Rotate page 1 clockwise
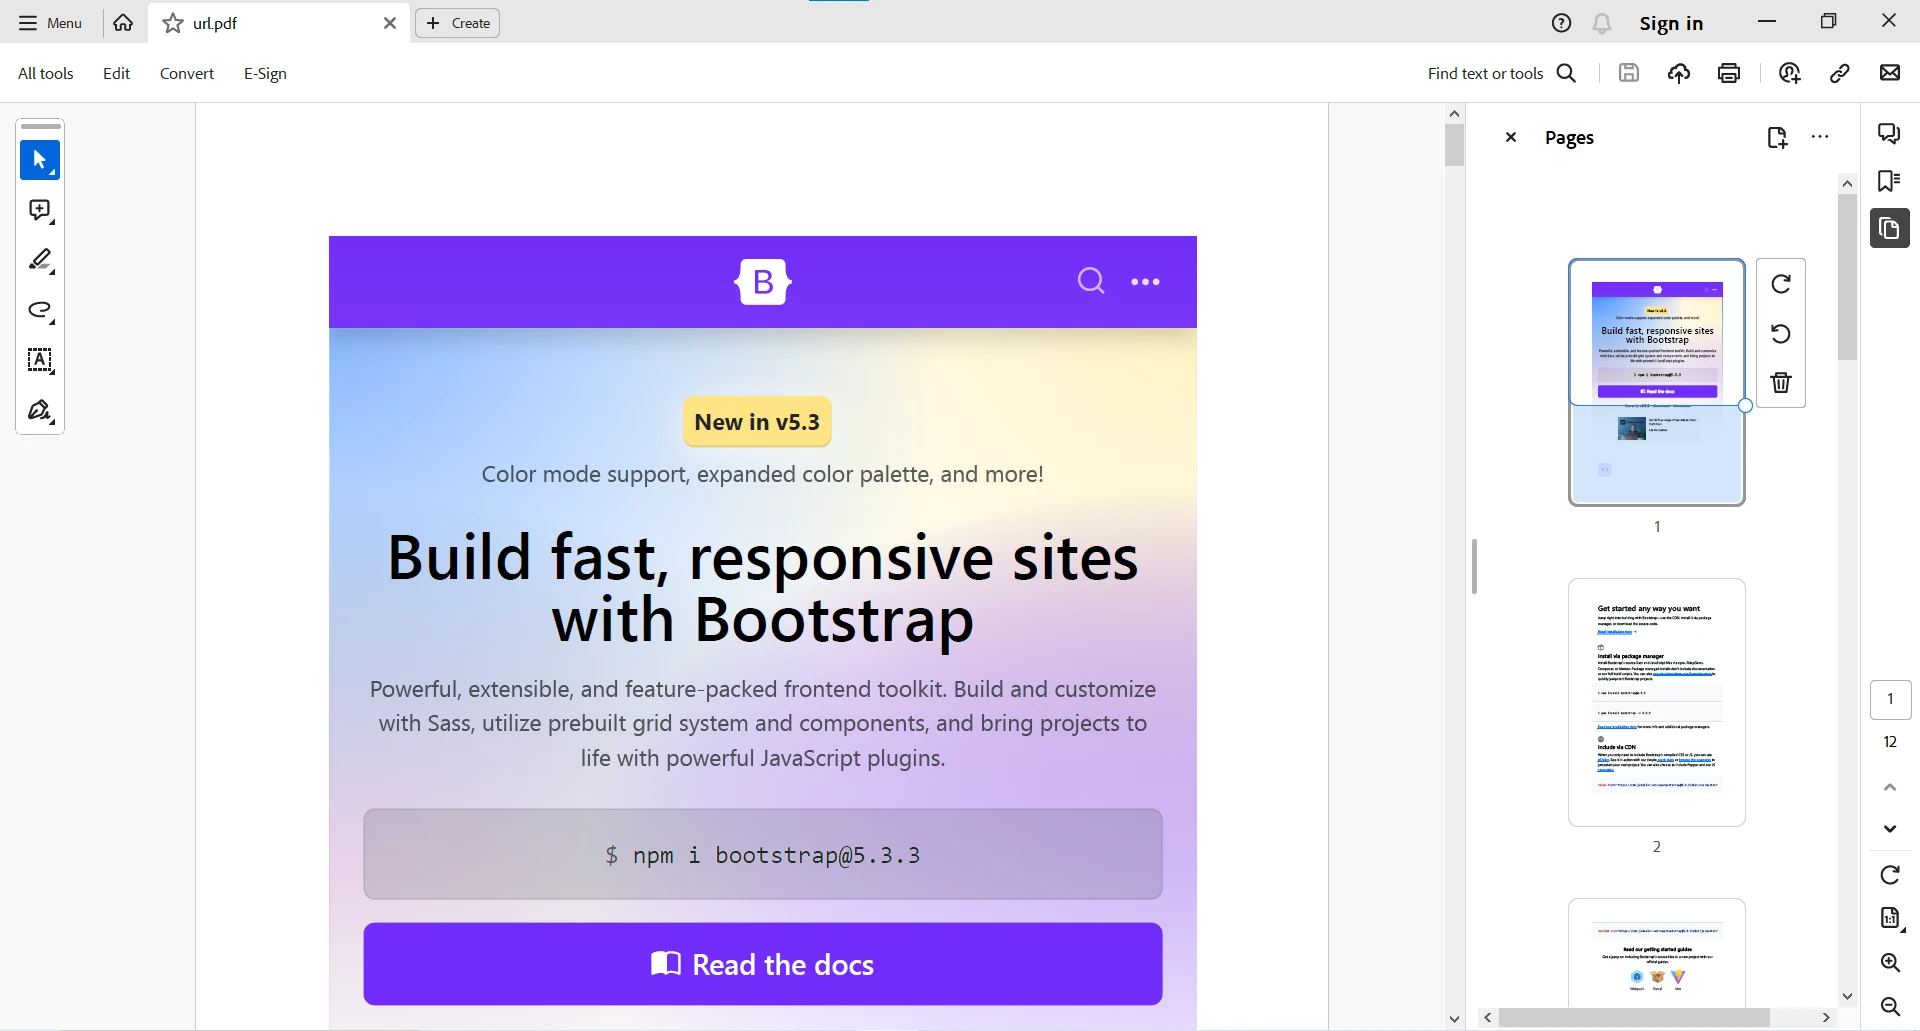 (1781, 284)
